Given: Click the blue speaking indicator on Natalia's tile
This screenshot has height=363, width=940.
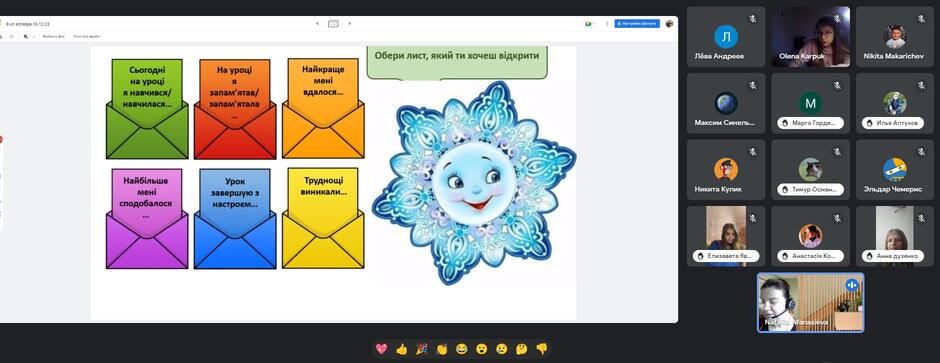Looking at the screenshot, I should (852, 285).
